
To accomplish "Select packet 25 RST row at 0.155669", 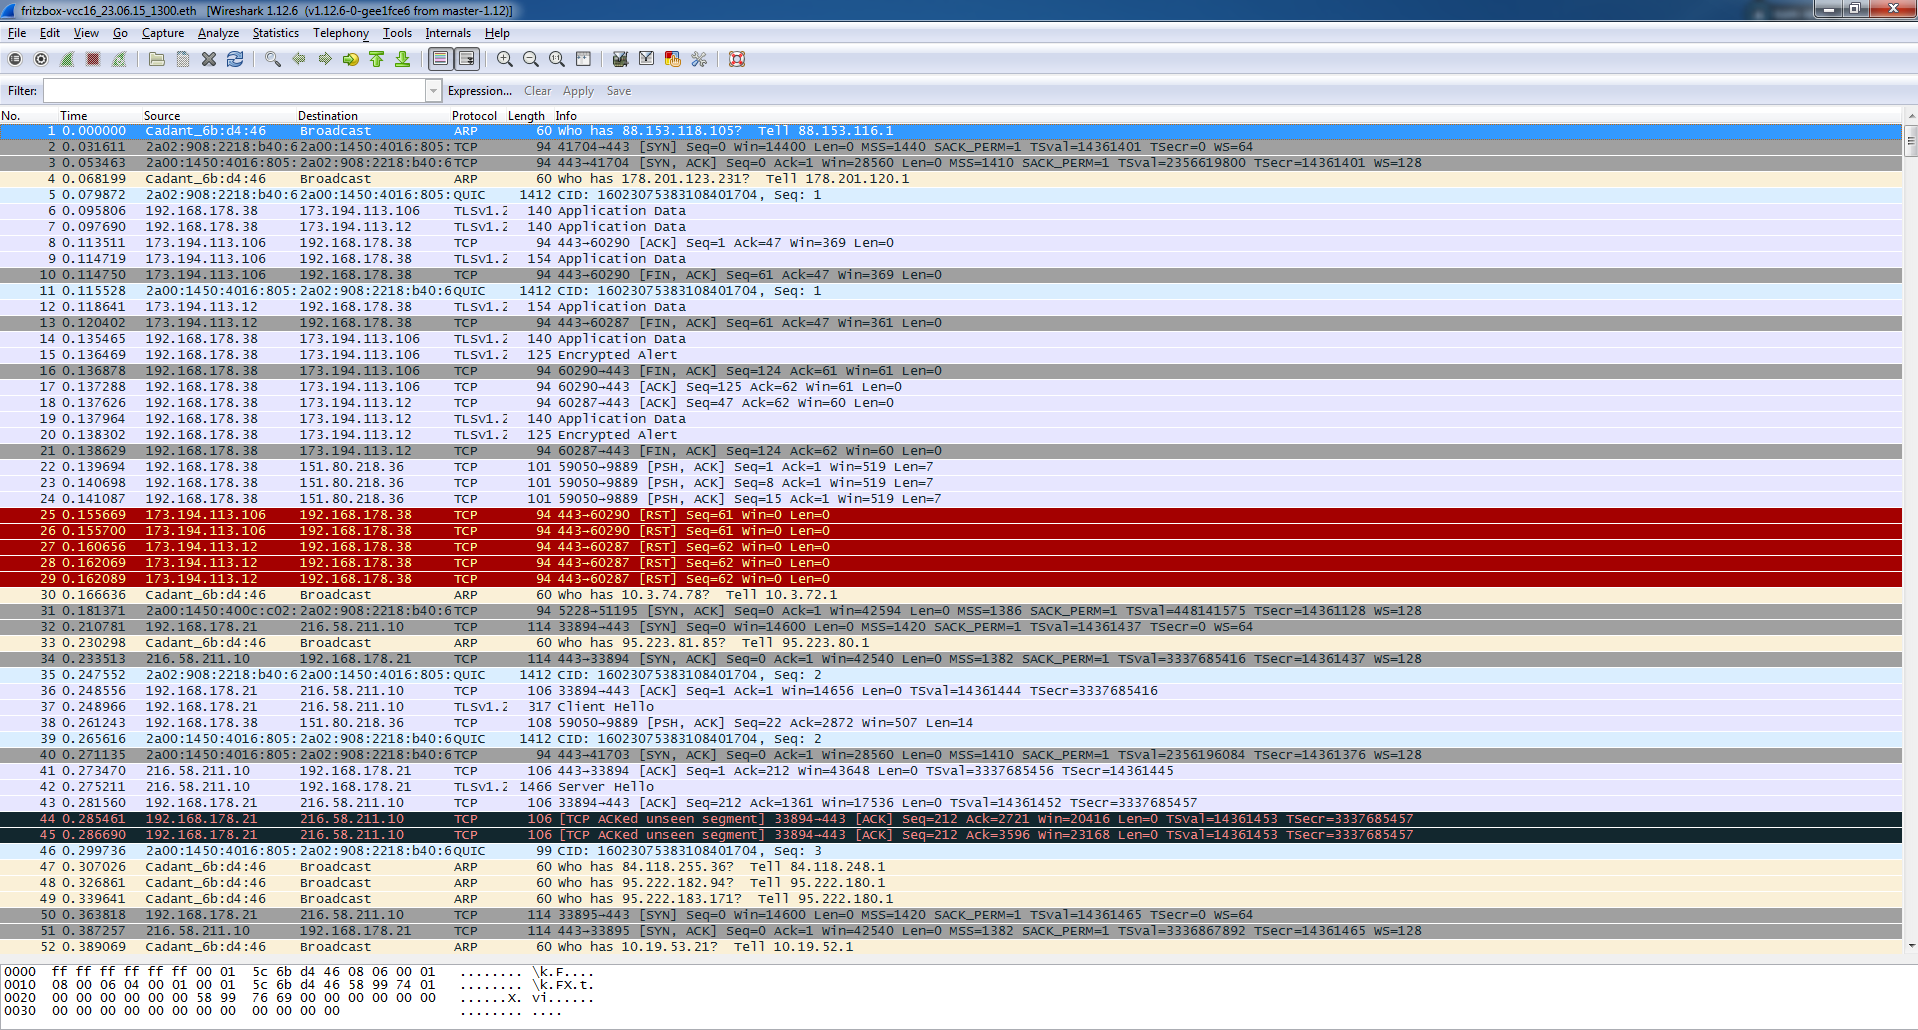I will (950, 515).
